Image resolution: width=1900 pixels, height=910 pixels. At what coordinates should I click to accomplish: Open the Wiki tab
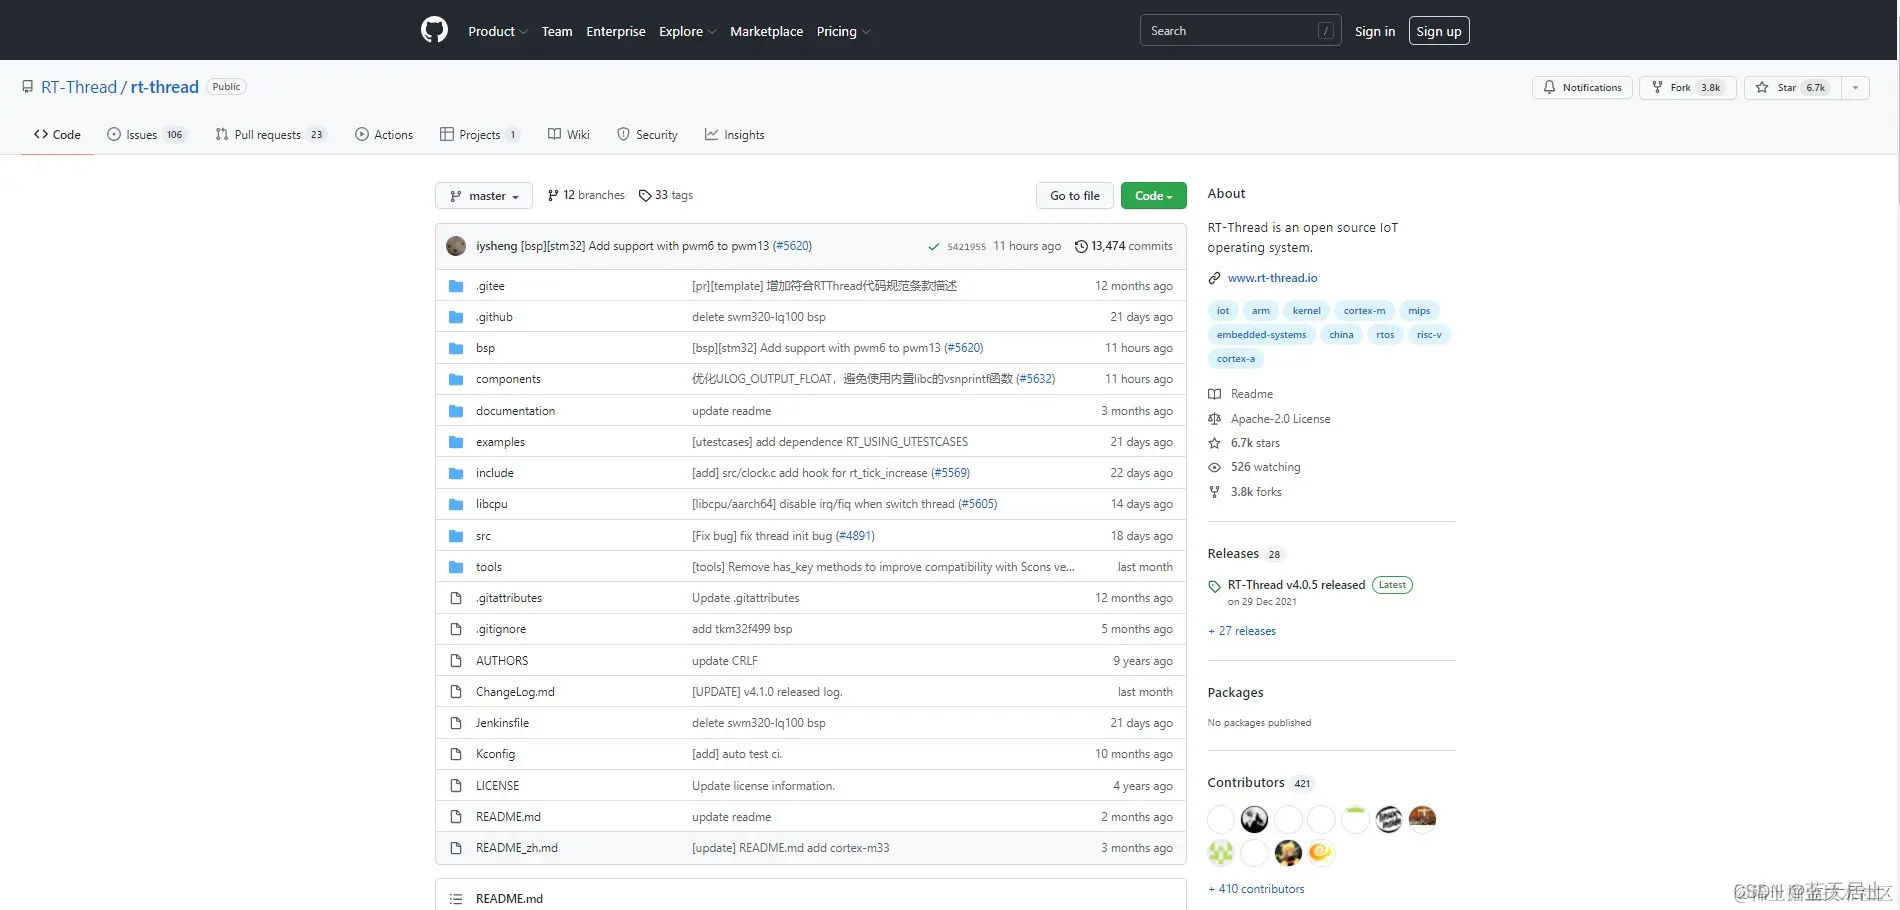(568, 135)
